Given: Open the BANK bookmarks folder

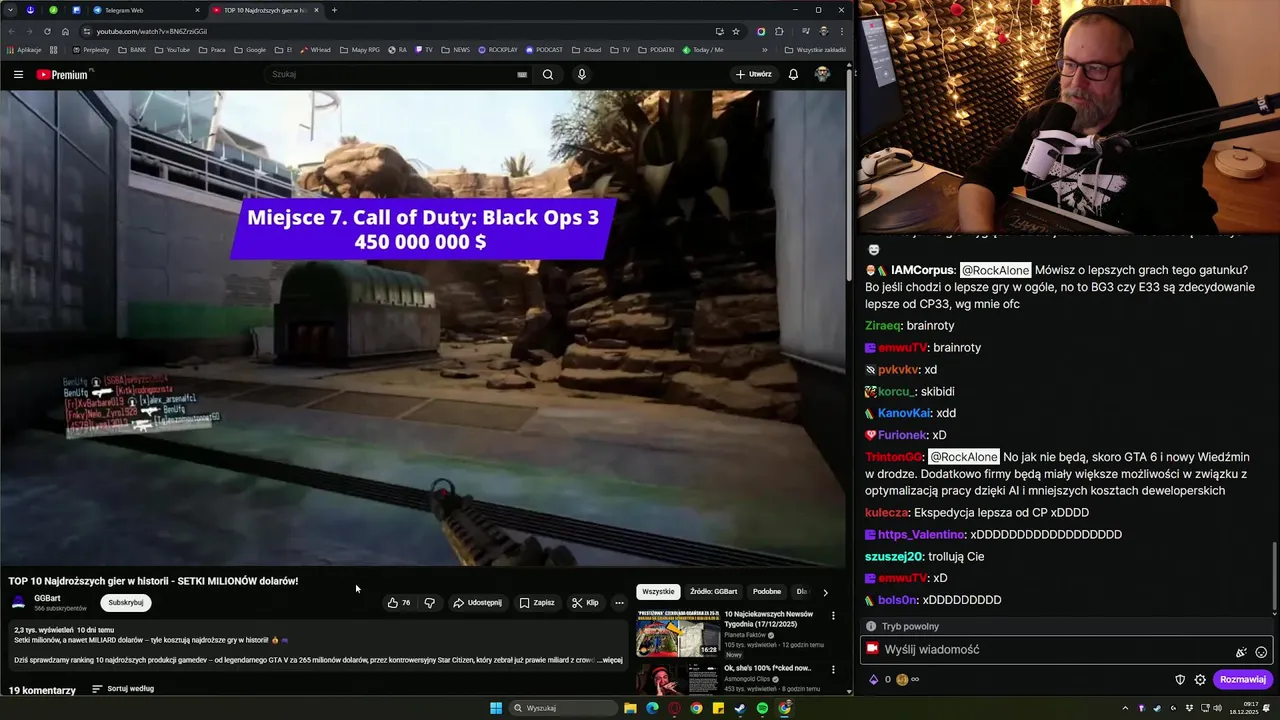Looking at the screenshot, I should (131, 50).
